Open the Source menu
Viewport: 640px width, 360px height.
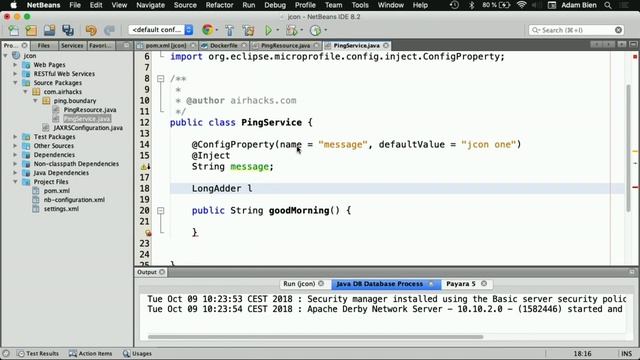tap(185, 5)
